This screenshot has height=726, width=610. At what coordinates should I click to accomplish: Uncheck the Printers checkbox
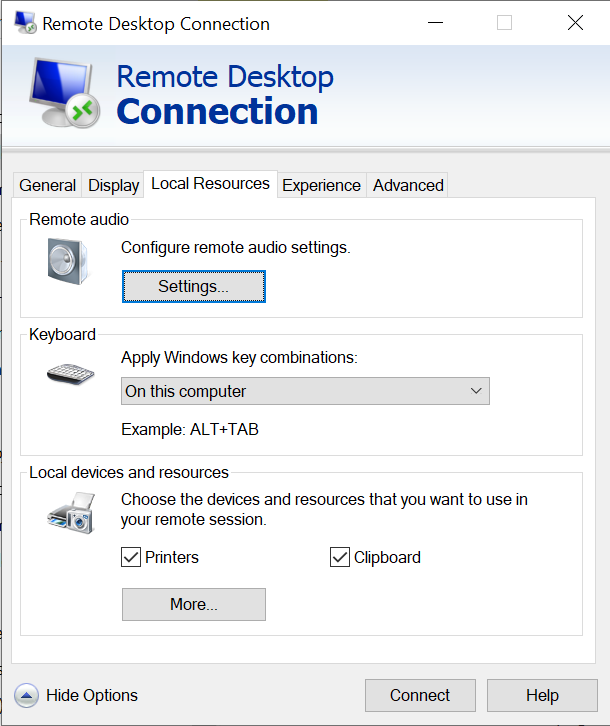[131, 557]
